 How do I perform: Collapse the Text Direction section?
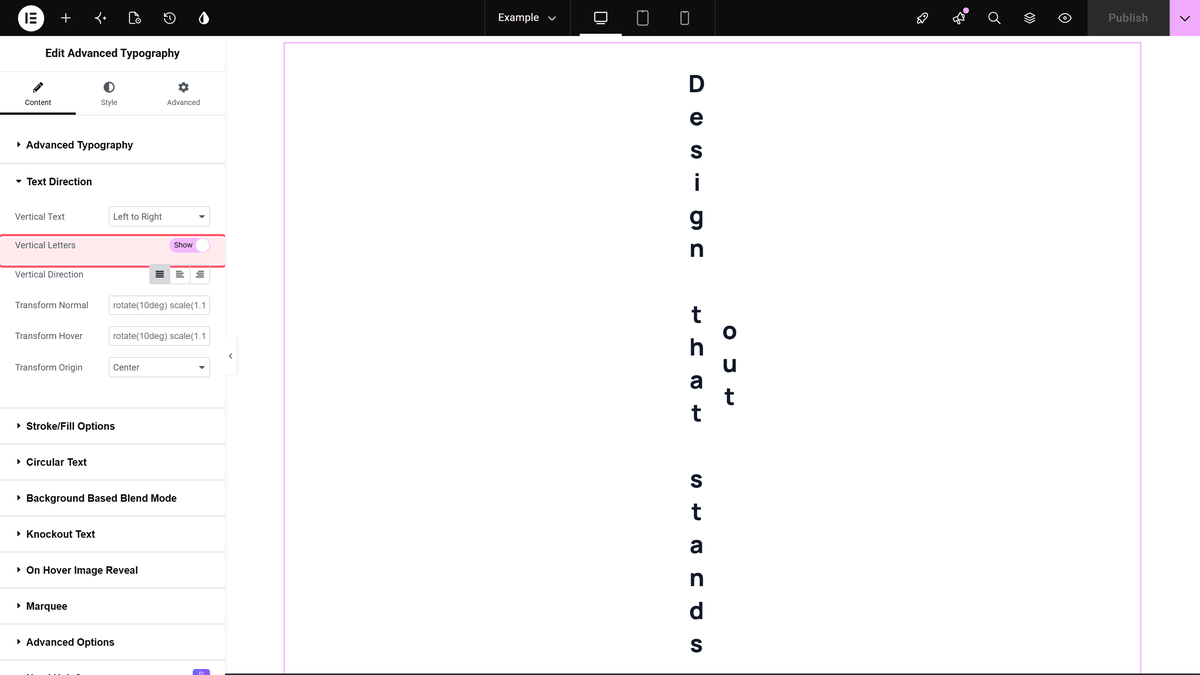[x=112, y=182]
